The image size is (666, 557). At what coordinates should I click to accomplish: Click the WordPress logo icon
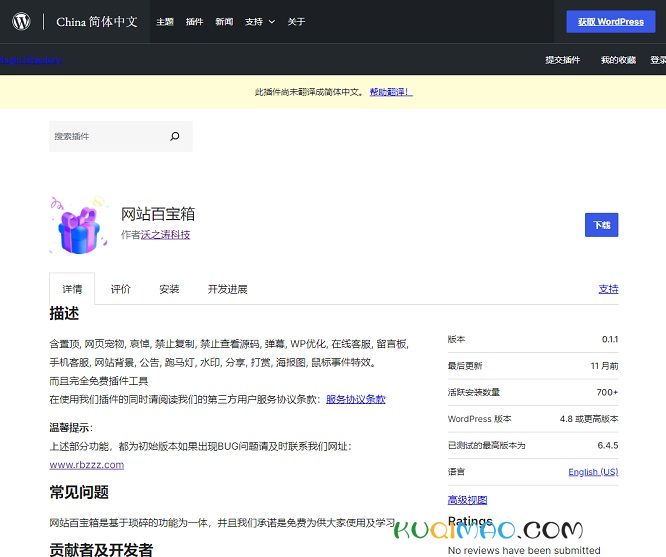tap(21, 21)
